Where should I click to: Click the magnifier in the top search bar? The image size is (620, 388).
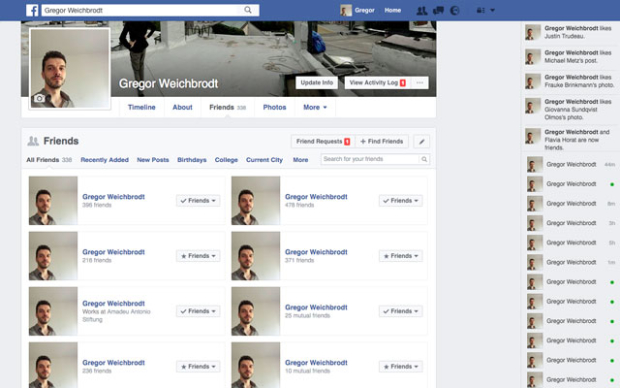pos(248,10)
